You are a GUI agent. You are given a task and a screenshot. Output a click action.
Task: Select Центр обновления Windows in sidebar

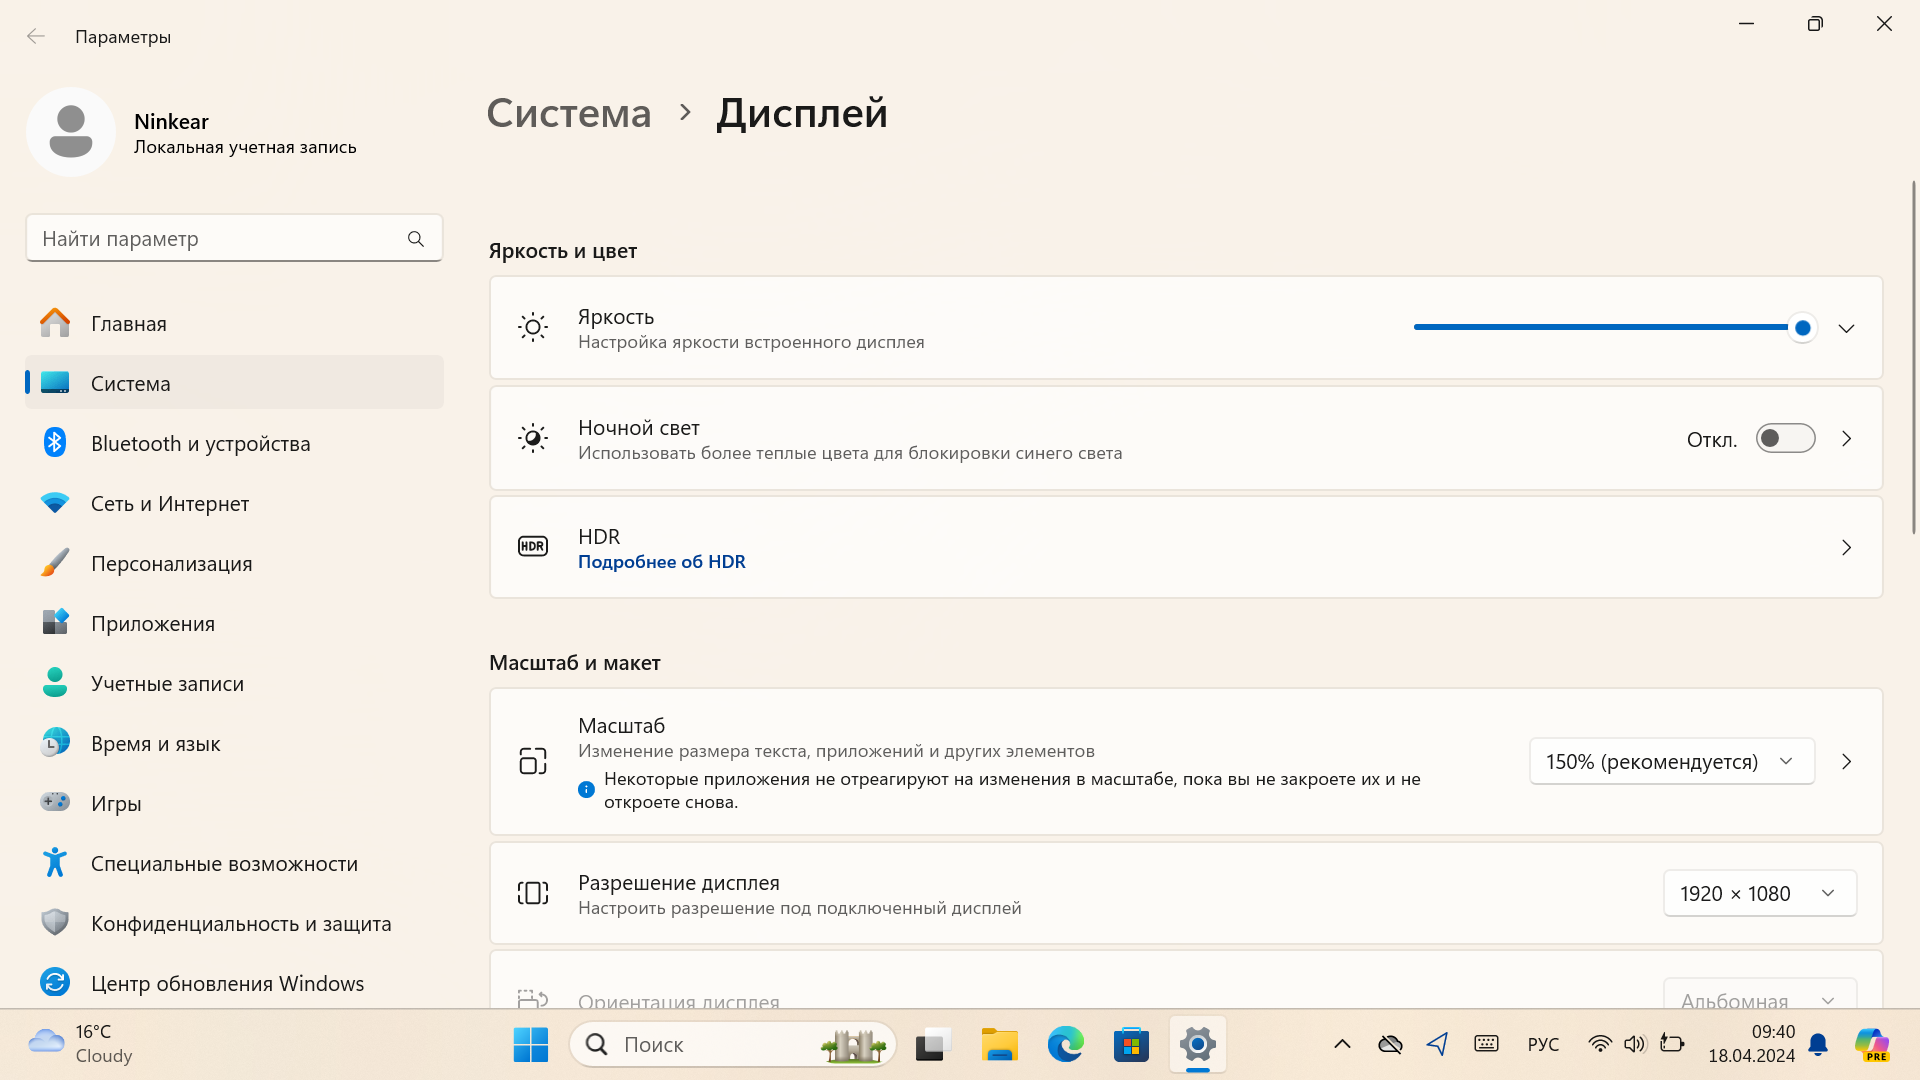[227, 984]
